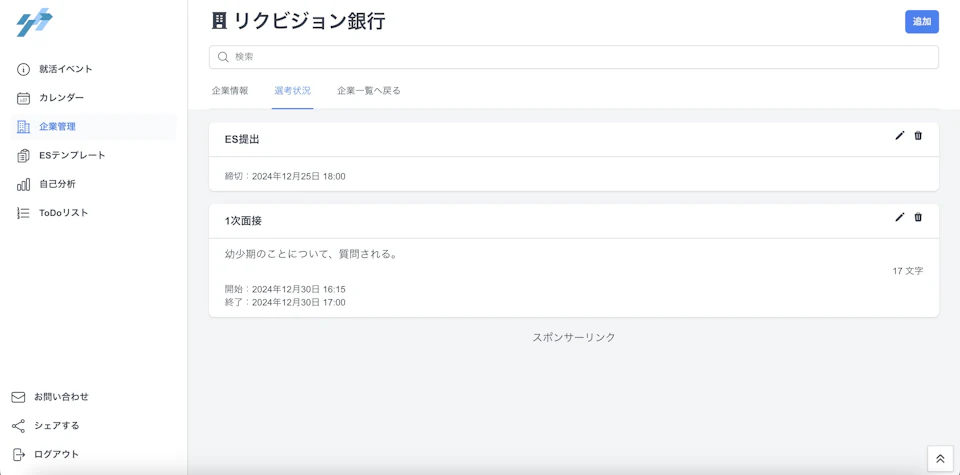This screenshot has height=475, width=960.
Task: Click the 就活イベント info icon
Action: (23, 69)
